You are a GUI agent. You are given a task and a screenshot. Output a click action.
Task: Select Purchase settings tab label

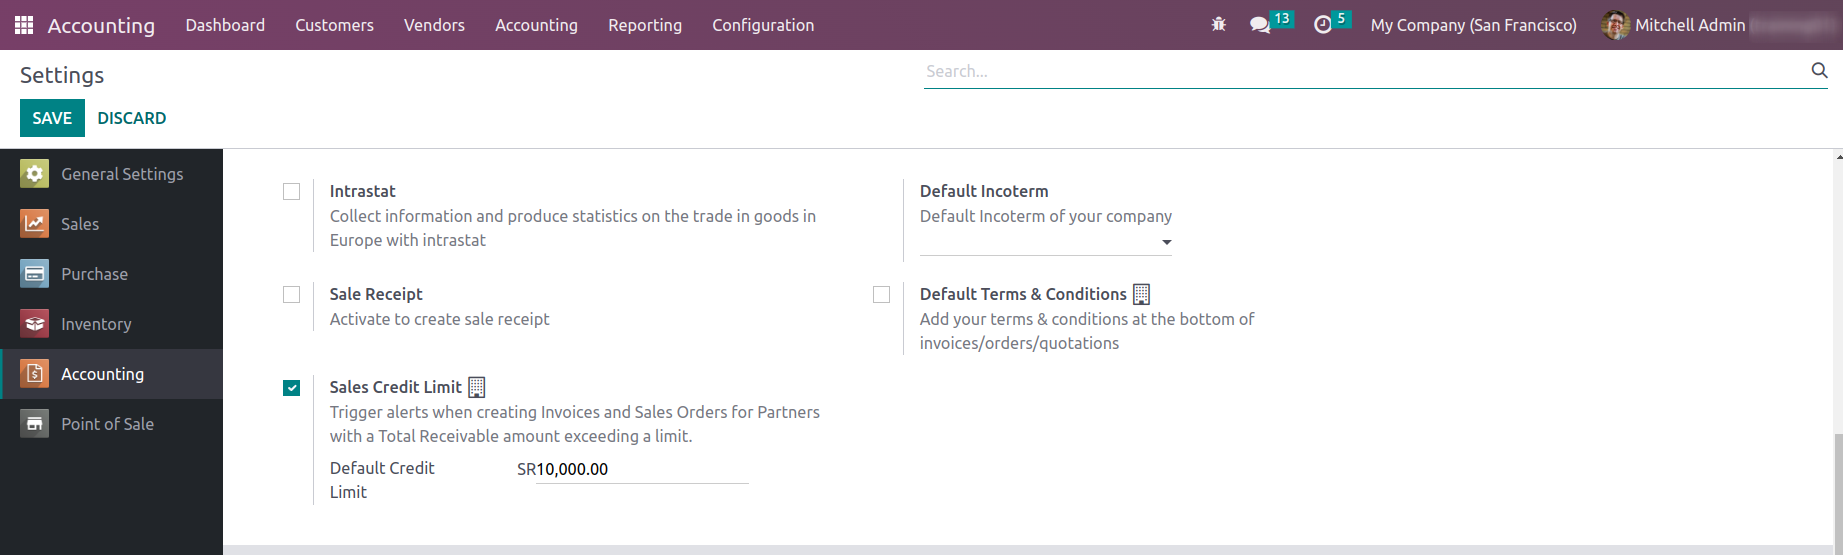(94, 274)
